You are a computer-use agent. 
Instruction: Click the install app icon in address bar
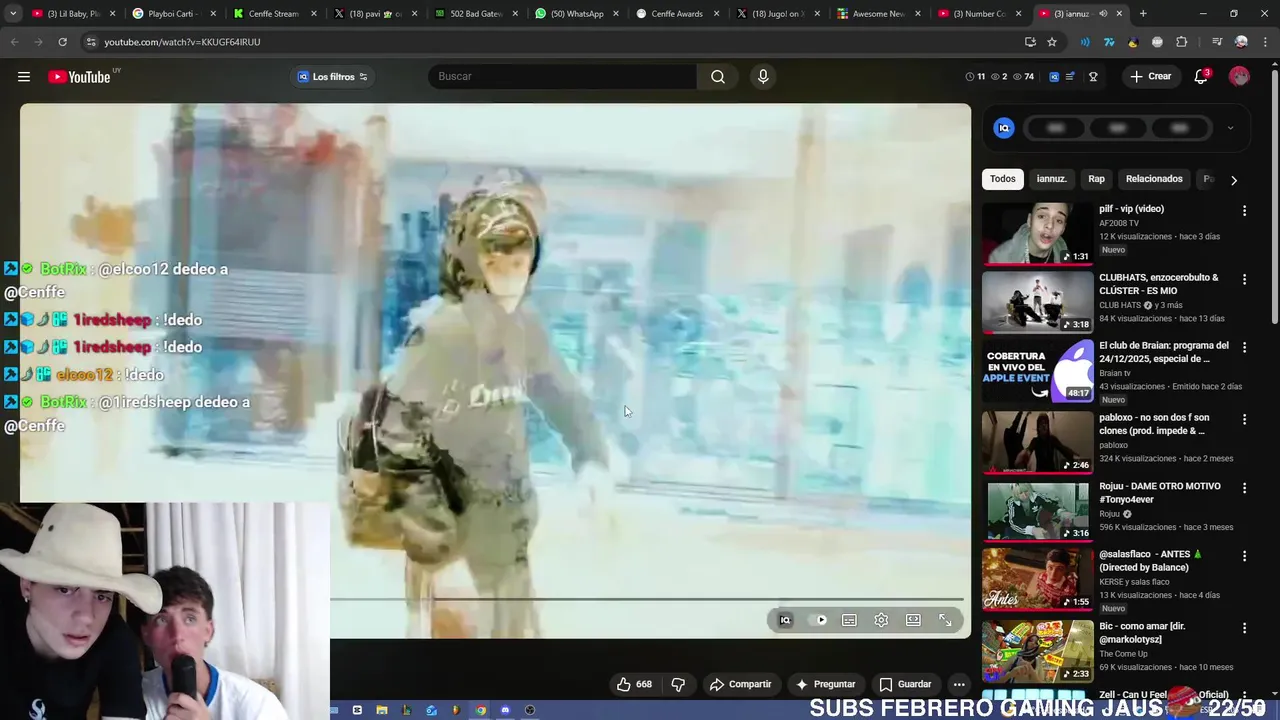coord(1030,42)
